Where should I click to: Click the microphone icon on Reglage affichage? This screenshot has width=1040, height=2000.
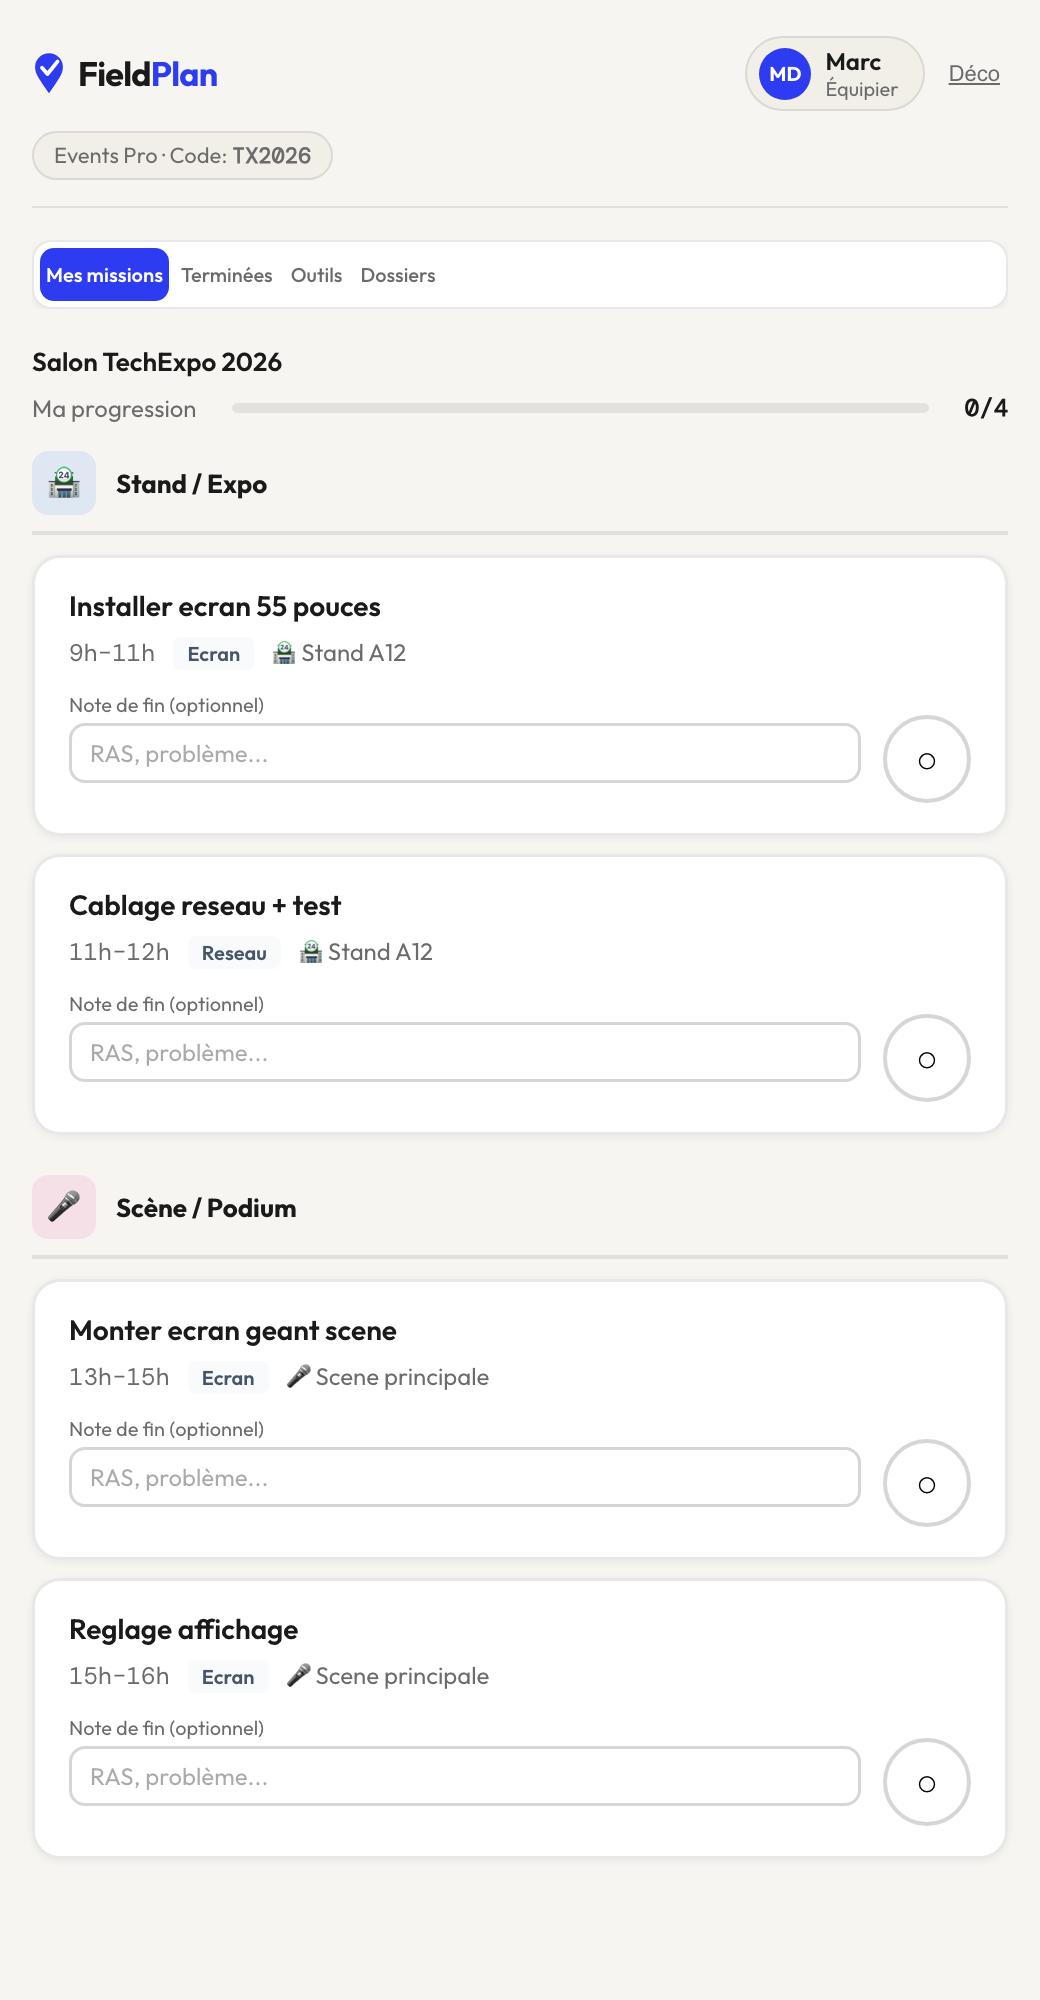298,1676
